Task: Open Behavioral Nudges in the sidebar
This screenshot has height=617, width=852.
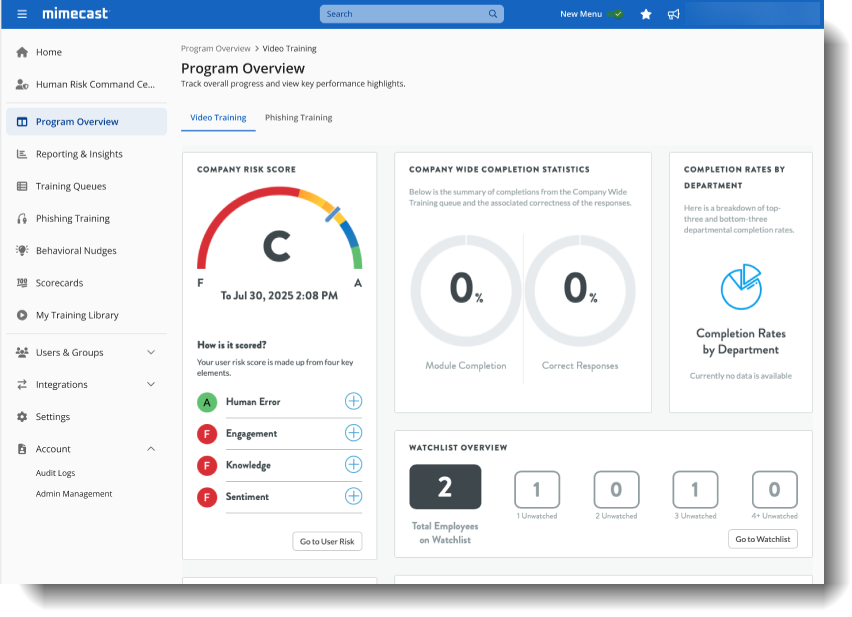Action: tap(75, 251)
